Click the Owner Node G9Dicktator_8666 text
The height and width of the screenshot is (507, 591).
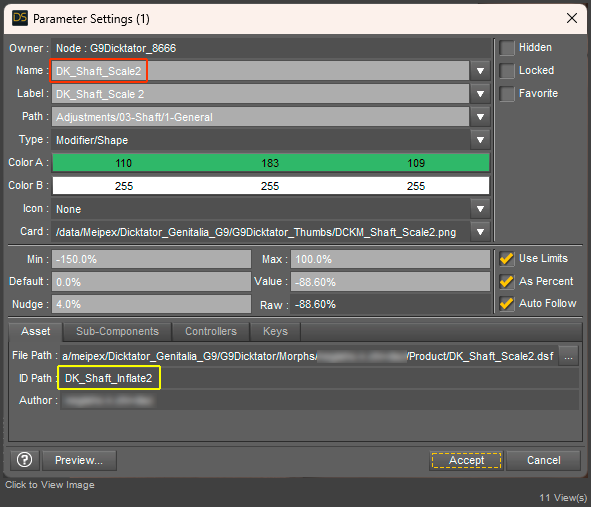point(116,48)
